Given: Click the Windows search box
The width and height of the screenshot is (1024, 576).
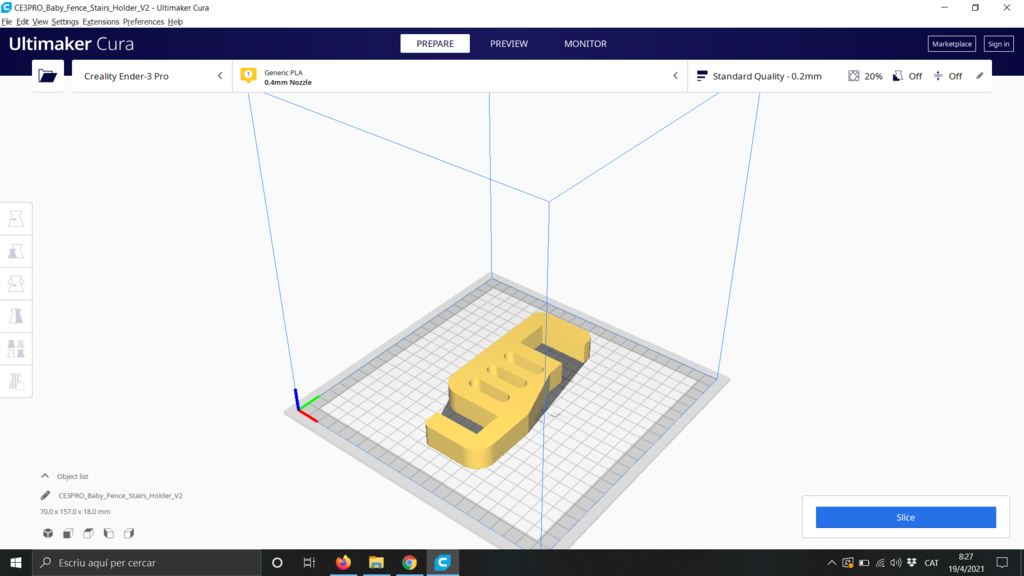Looking at the screenshot, I should 146,562.
